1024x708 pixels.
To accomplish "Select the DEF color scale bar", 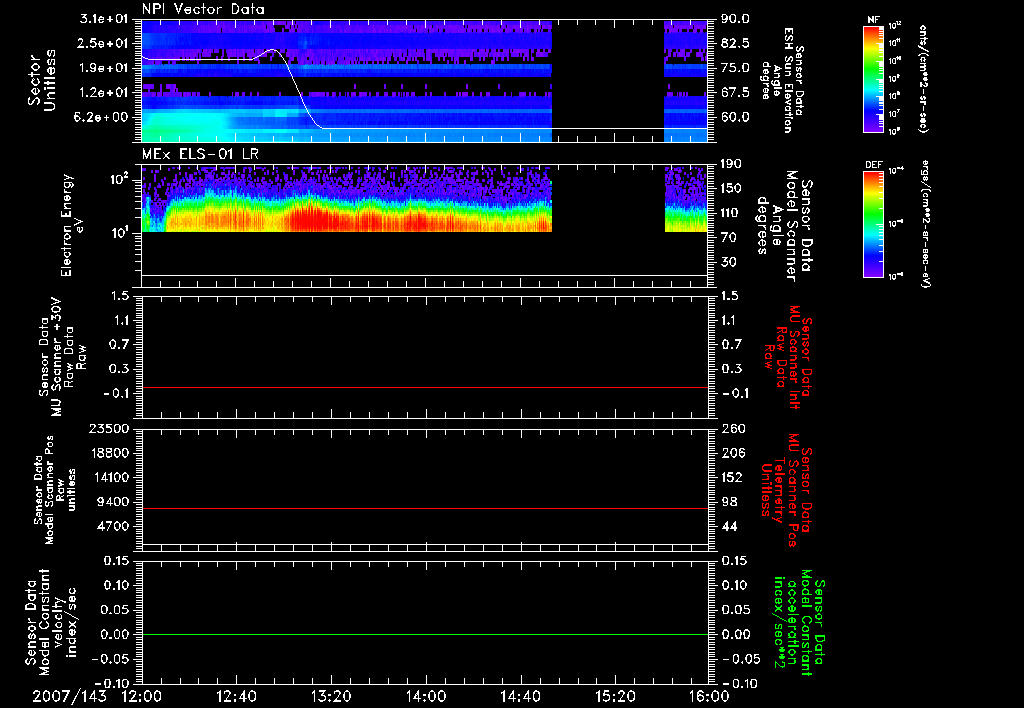I will click(x=873, y=224).
